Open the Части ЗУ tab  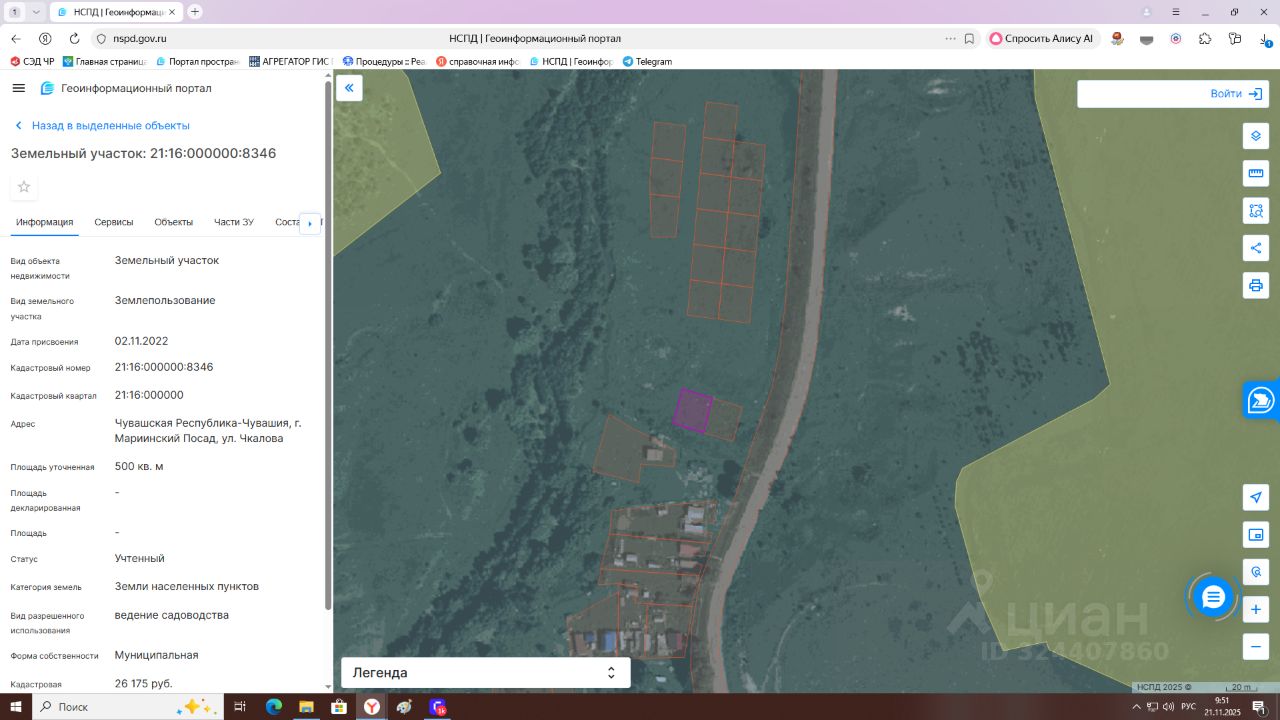(x=233, y=222)
